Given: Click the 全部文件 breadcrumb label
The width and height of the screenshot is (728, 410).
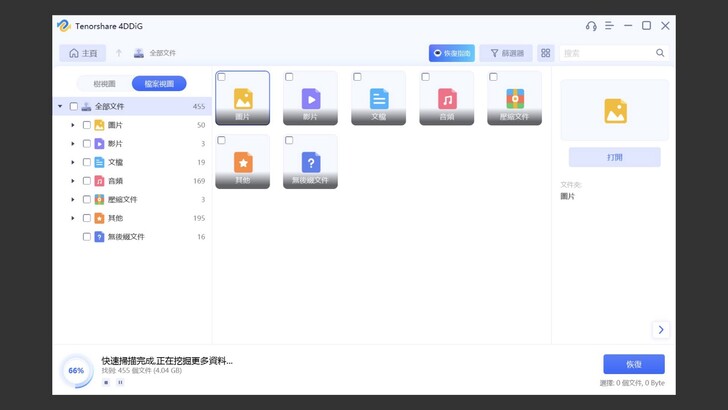Looking at the screenshot, I should click(x=162, y=53).
